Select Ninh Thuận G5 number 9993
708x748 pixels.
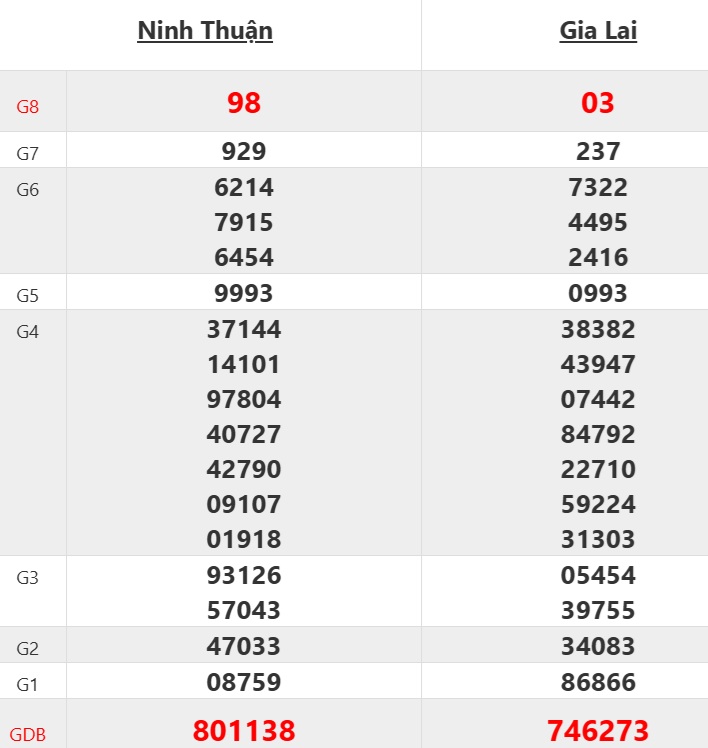(244, 293)
